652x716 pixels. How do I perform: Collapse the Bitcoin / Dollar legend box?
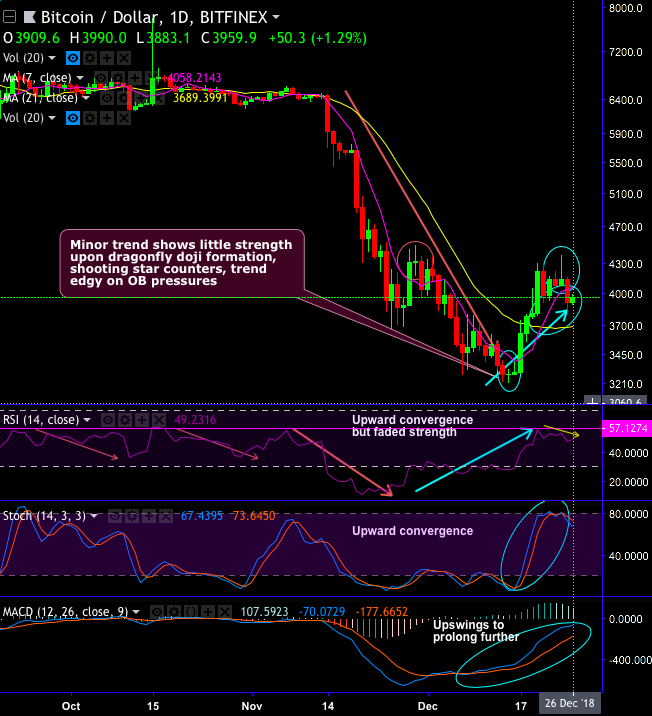click(x=10, y=17)
